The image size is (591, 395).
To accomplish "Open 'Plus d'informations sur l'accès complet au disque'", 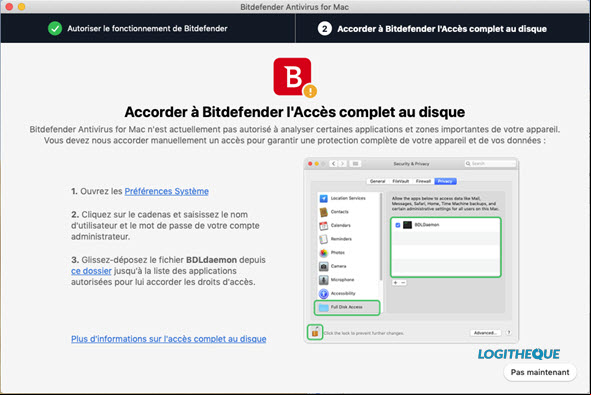I will (168, 339).
